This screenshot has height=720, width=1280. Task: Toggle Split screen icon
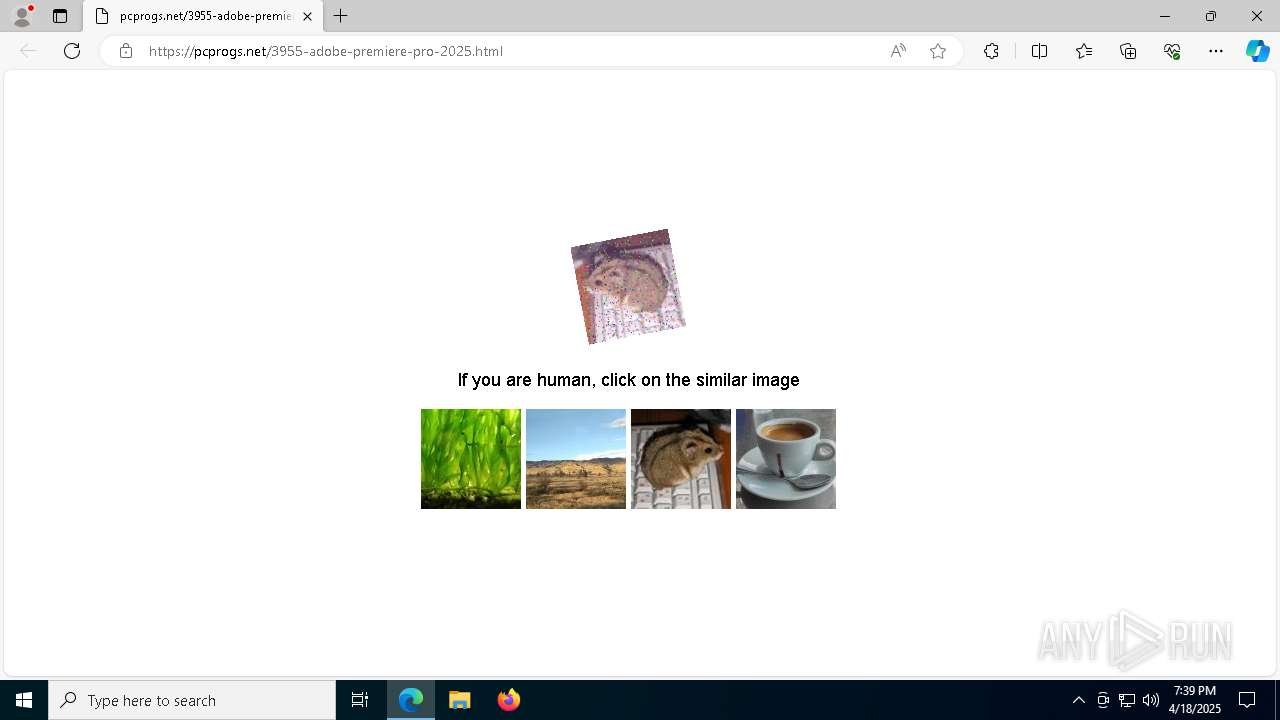[x=1039, y=51]
